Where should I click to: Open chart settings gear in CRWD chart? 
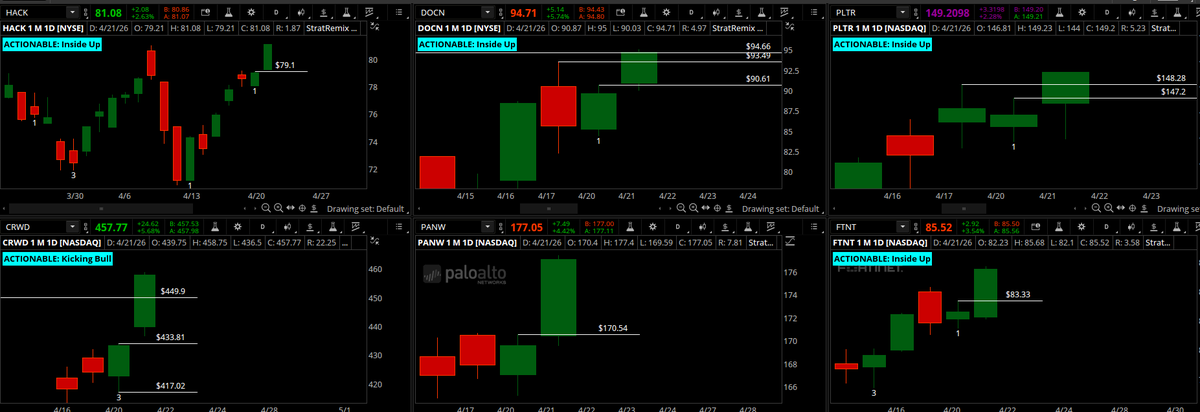238,227
